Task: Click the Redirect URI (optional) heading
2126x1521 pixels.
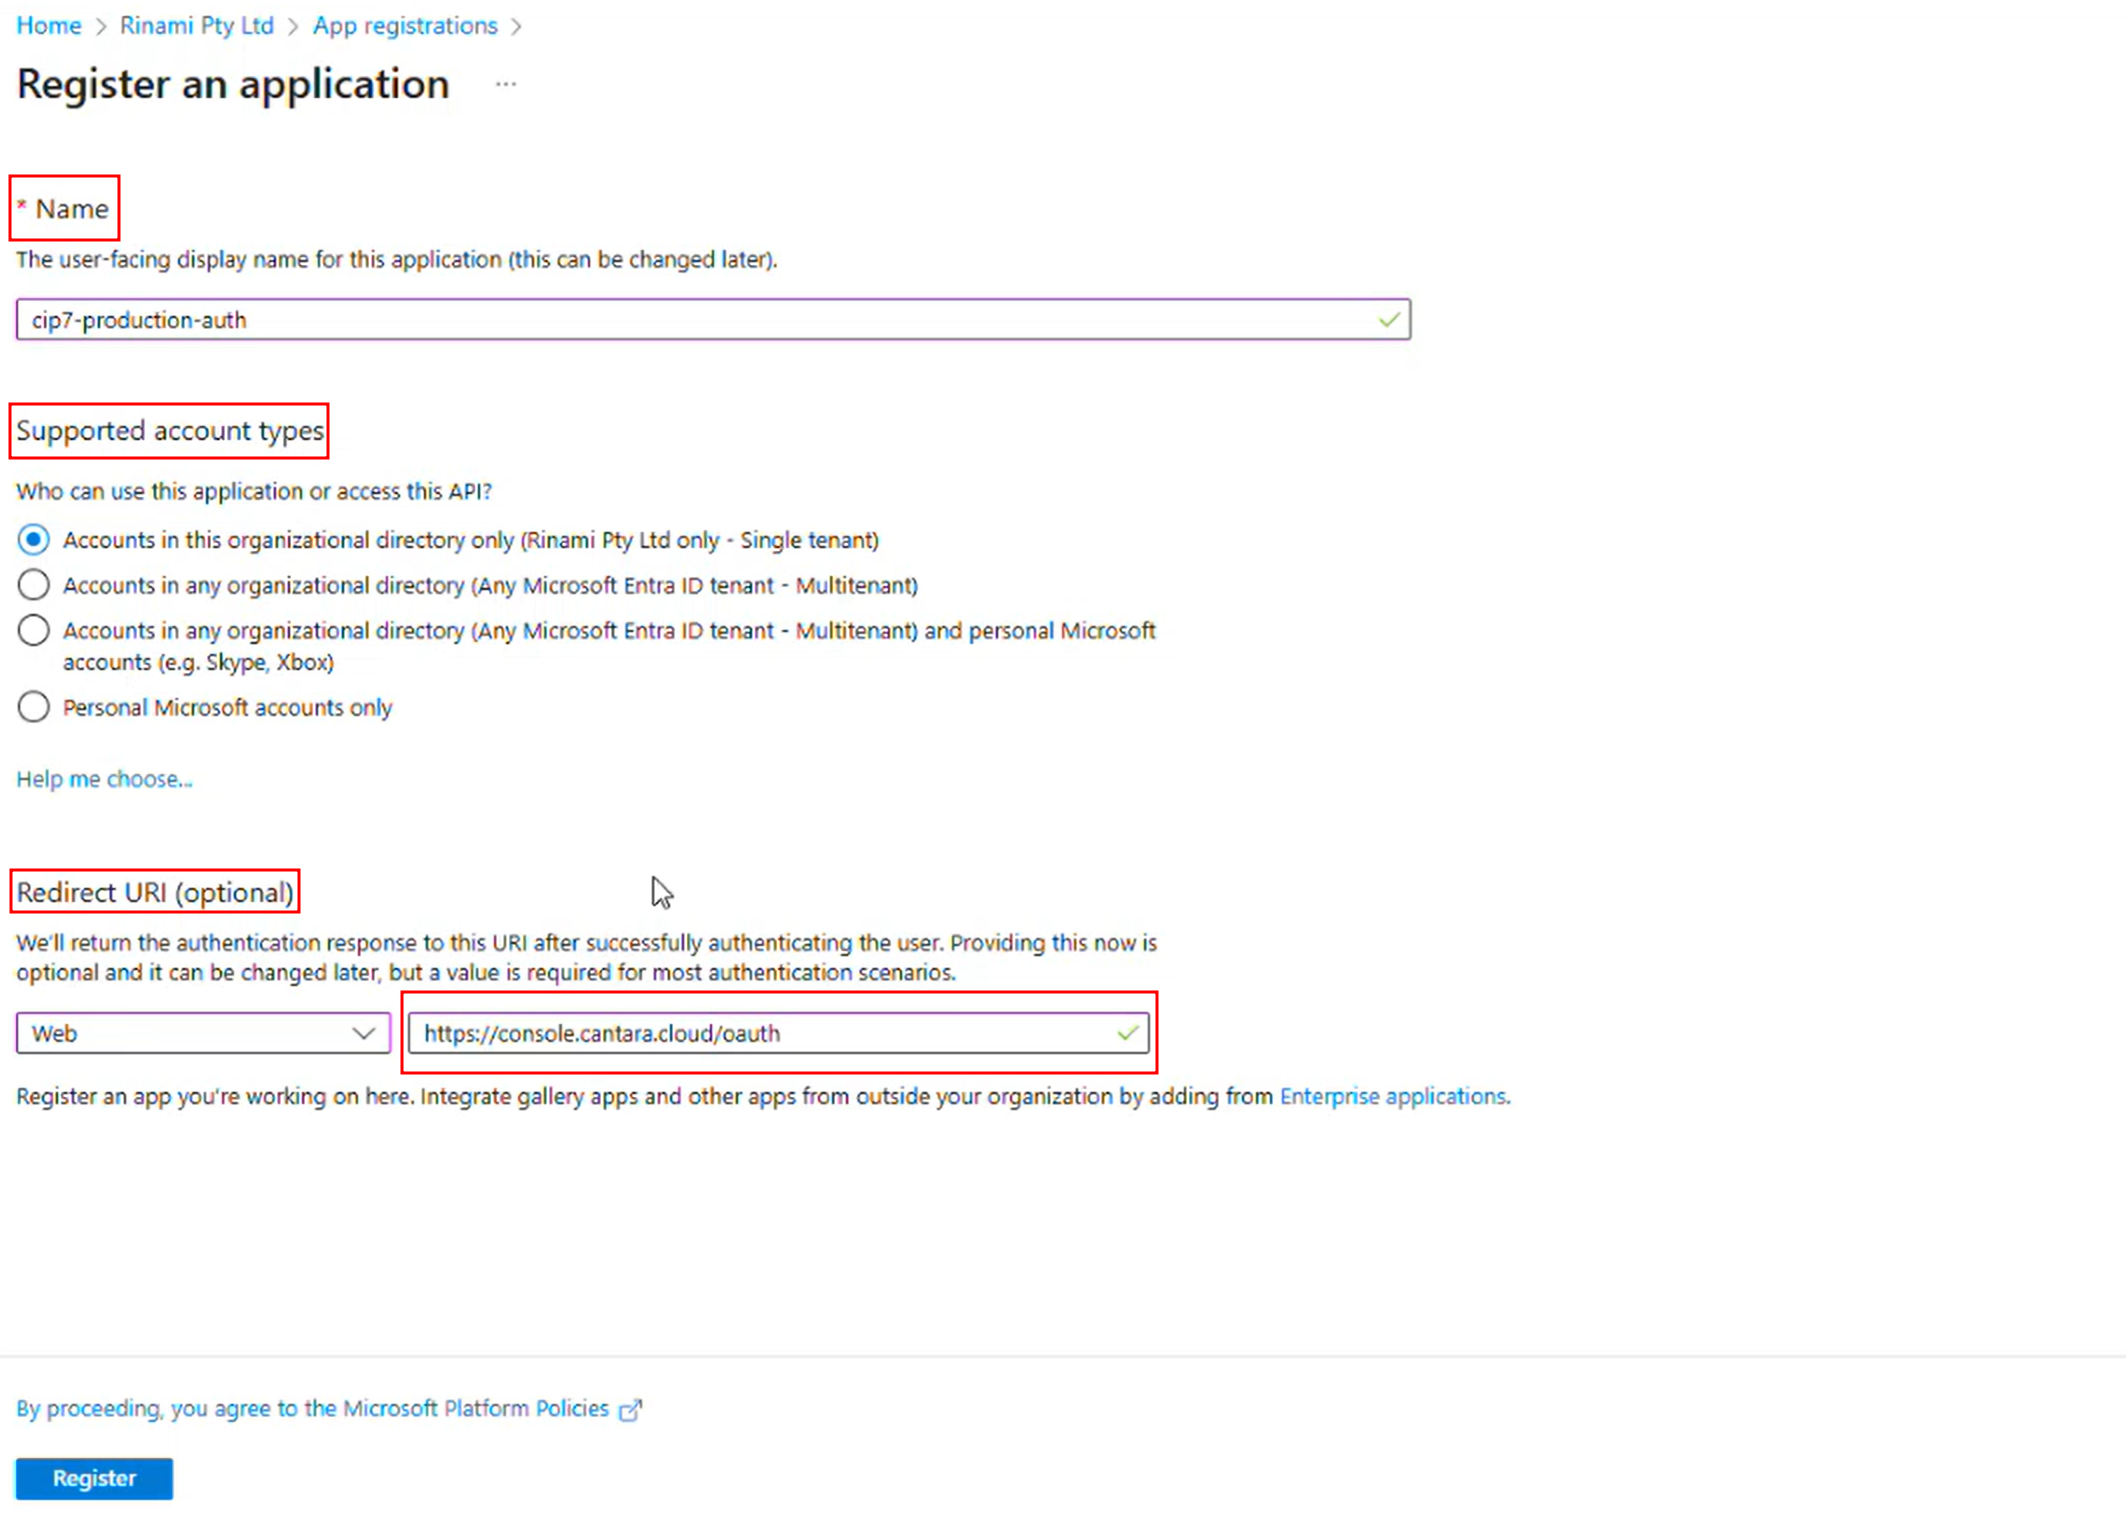Action: [x=155, y=892]
